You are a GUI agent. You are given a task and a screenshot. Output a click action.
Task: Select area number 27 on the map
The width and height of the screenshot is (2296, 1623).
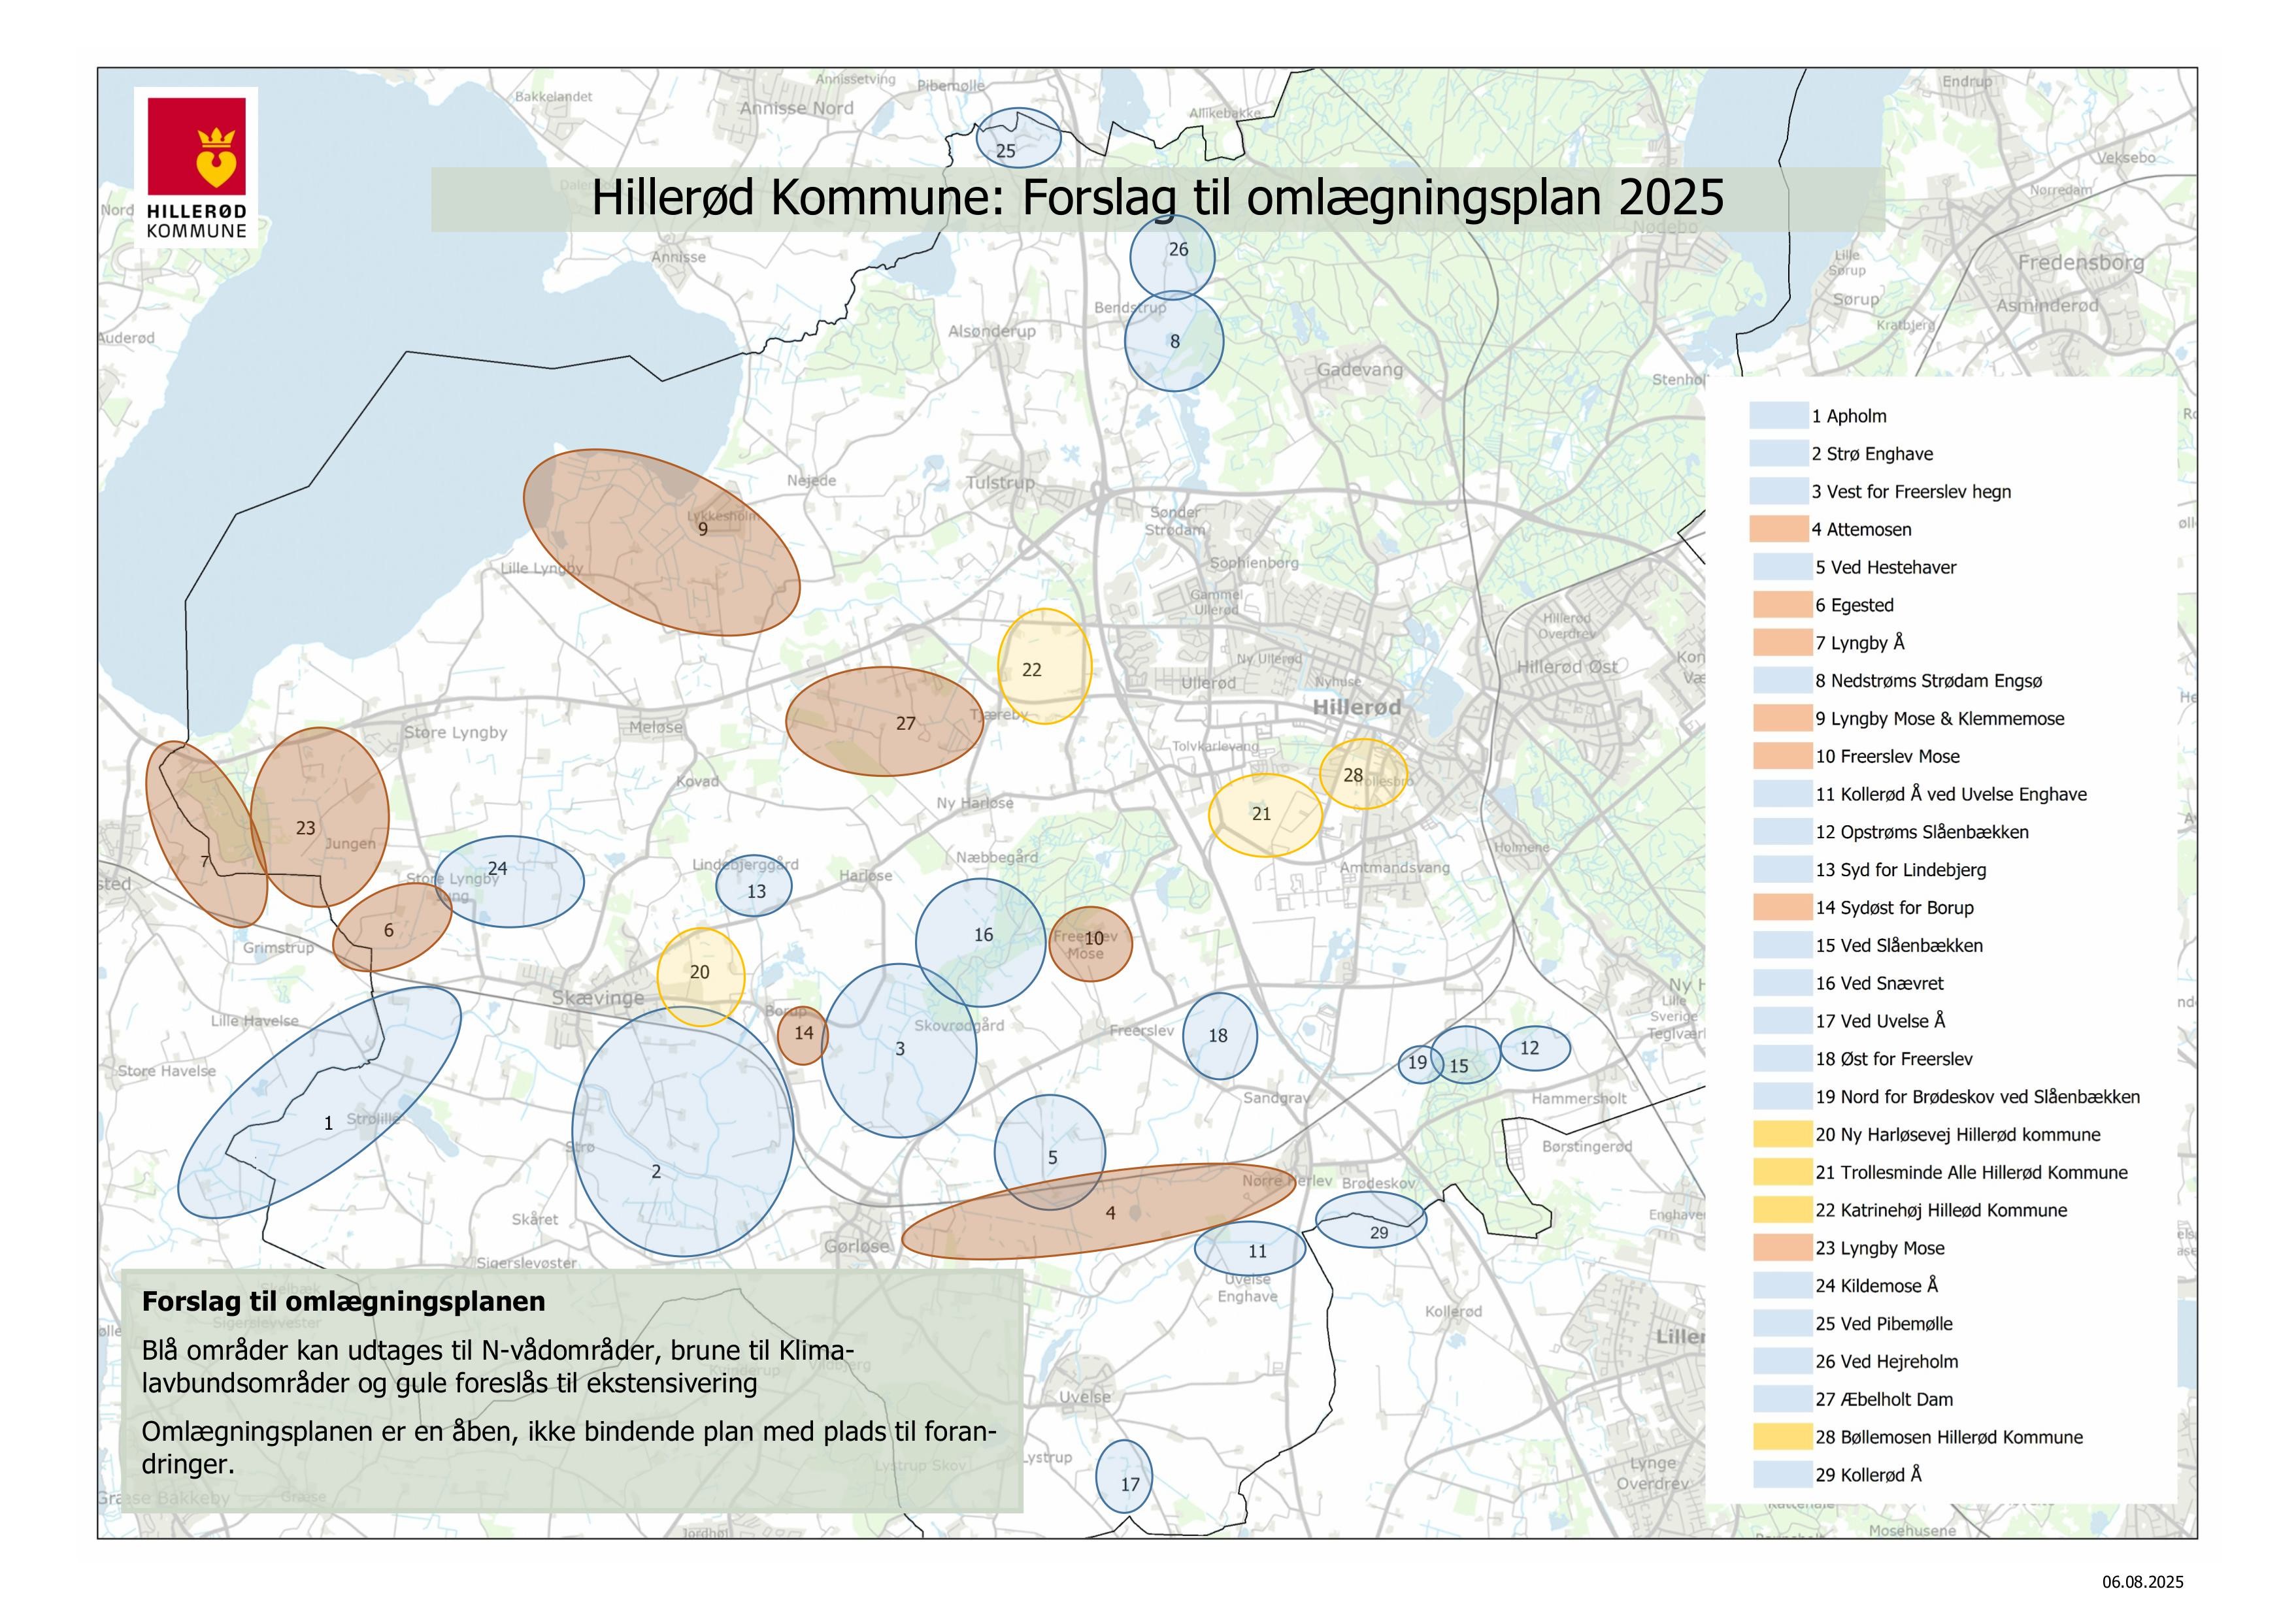click(884, 721)
